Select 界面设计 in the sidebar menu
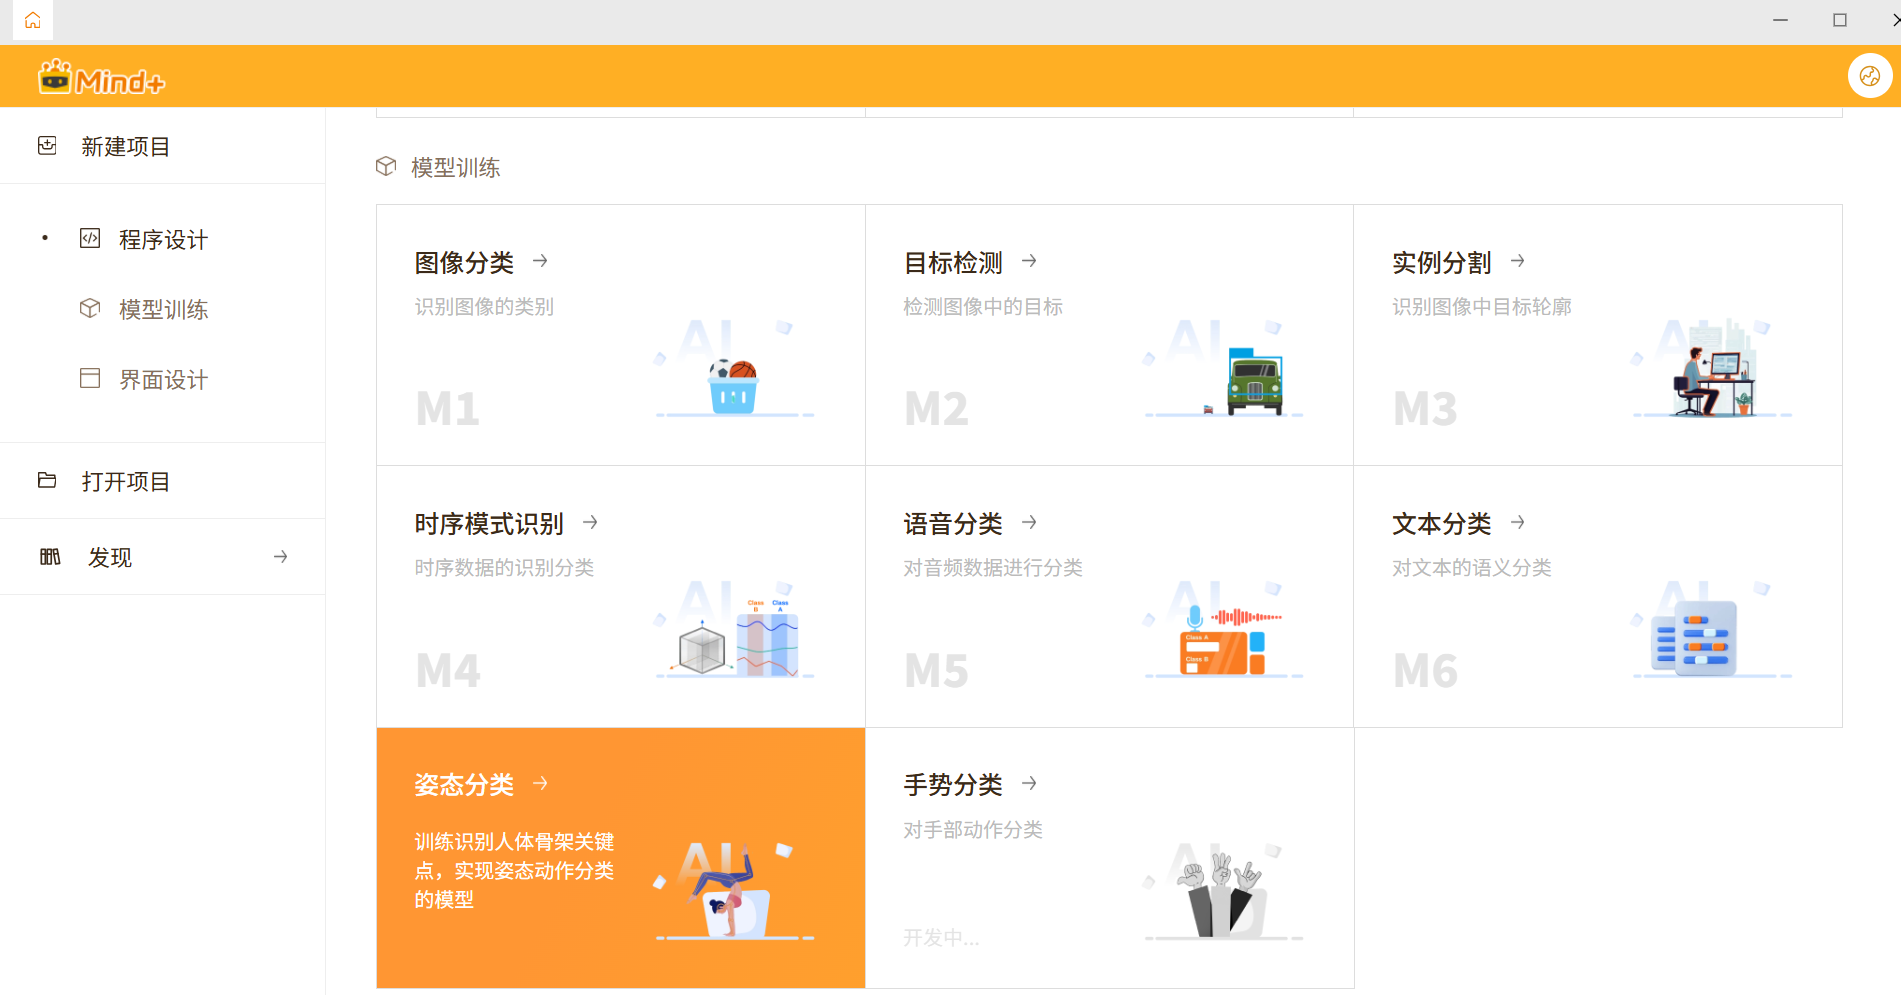 [163, 380]
